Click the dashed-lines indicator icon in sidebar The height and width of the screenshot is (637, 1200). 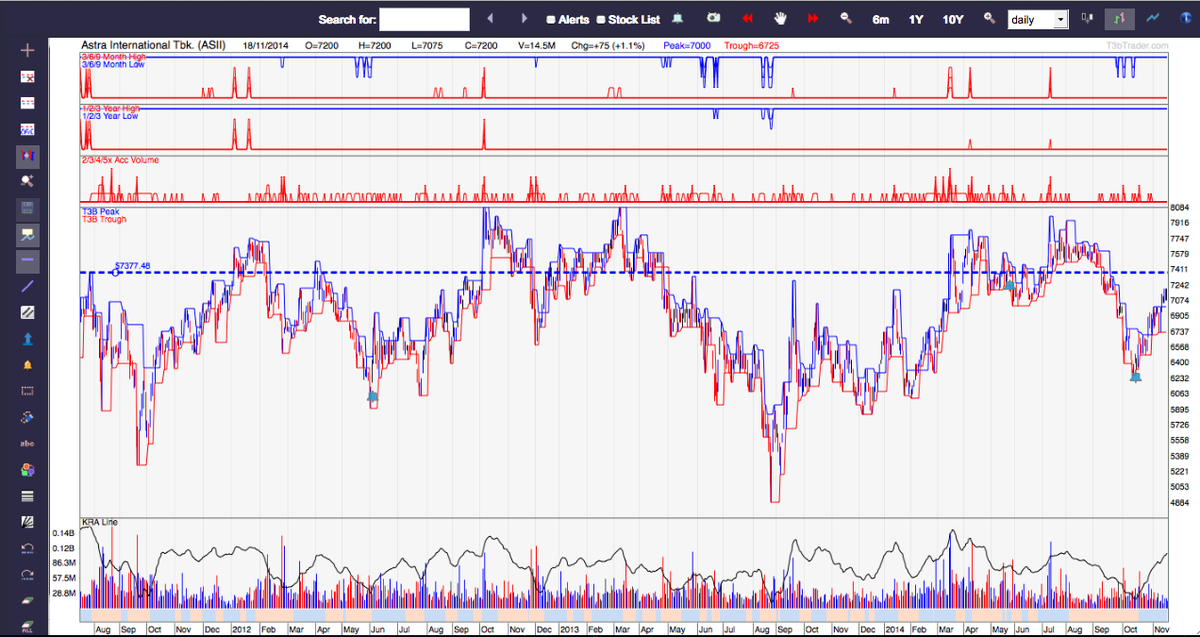[27, 103]
